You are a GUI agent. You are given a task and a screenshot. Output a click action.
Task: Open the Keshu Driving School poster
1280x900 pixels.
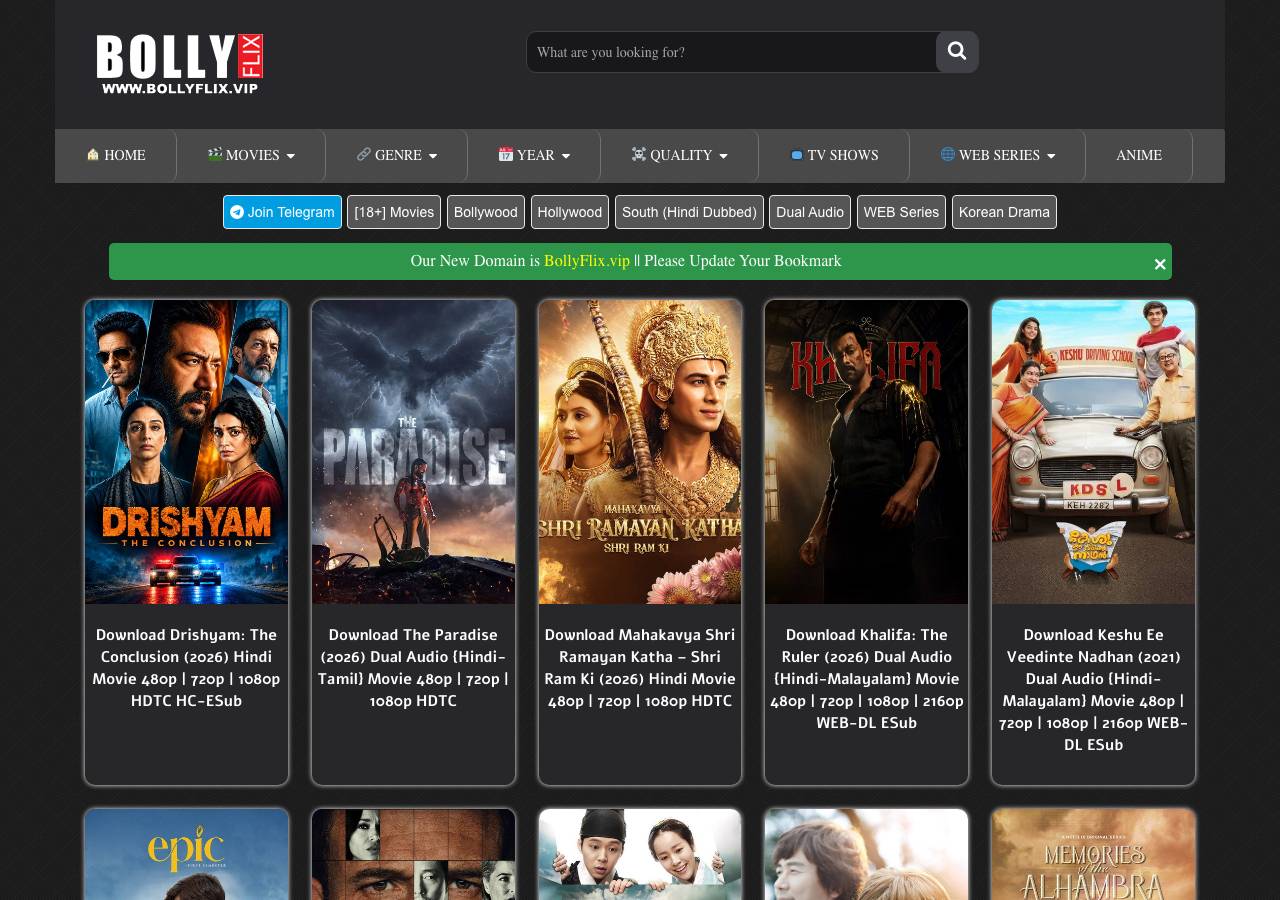[x=1093, y=452]
